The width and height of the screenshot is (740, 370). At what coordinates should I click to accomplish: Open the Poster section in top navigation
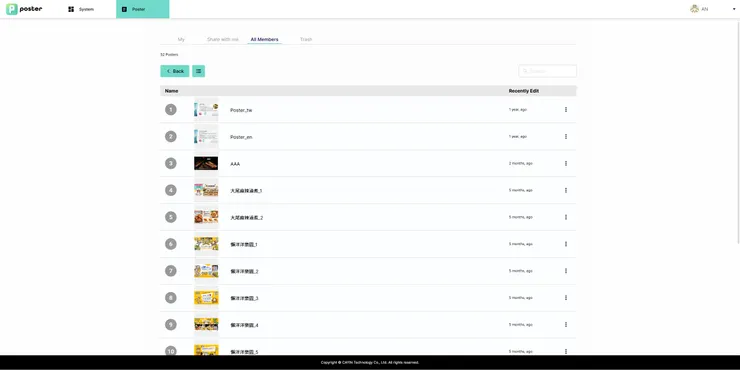[x=143, y=9]
